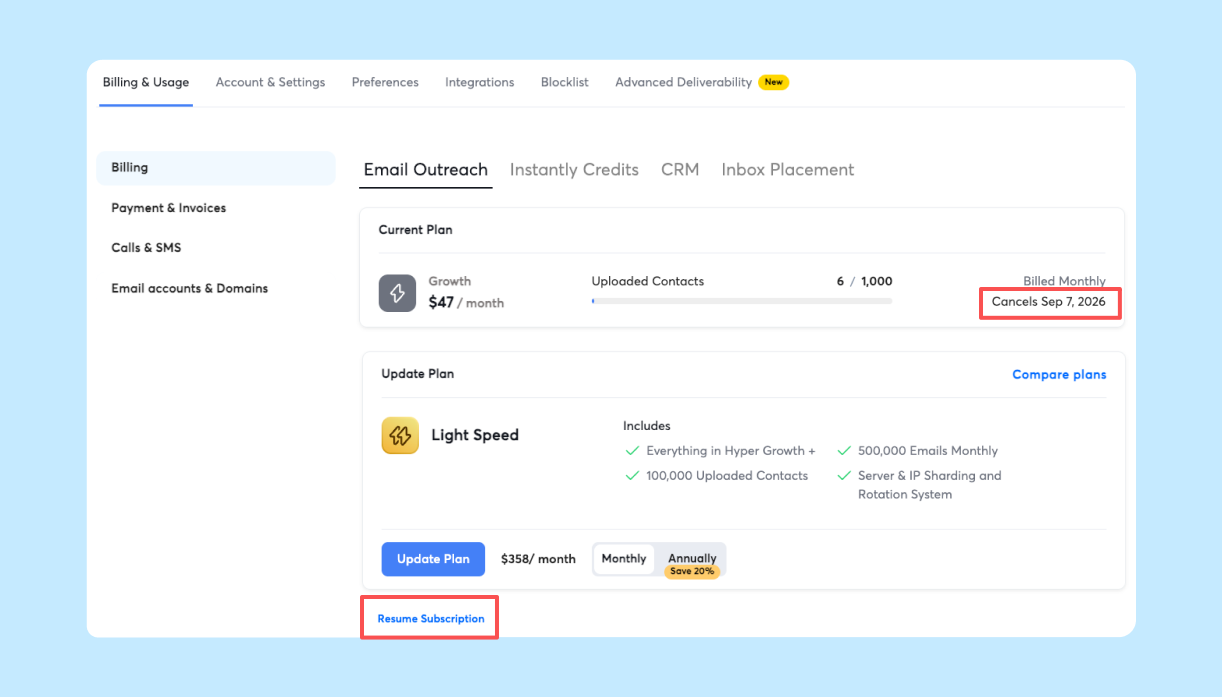Screen dimensions: 1222x697
Task: Click the Includes label
Action: [x=647, y=426]
